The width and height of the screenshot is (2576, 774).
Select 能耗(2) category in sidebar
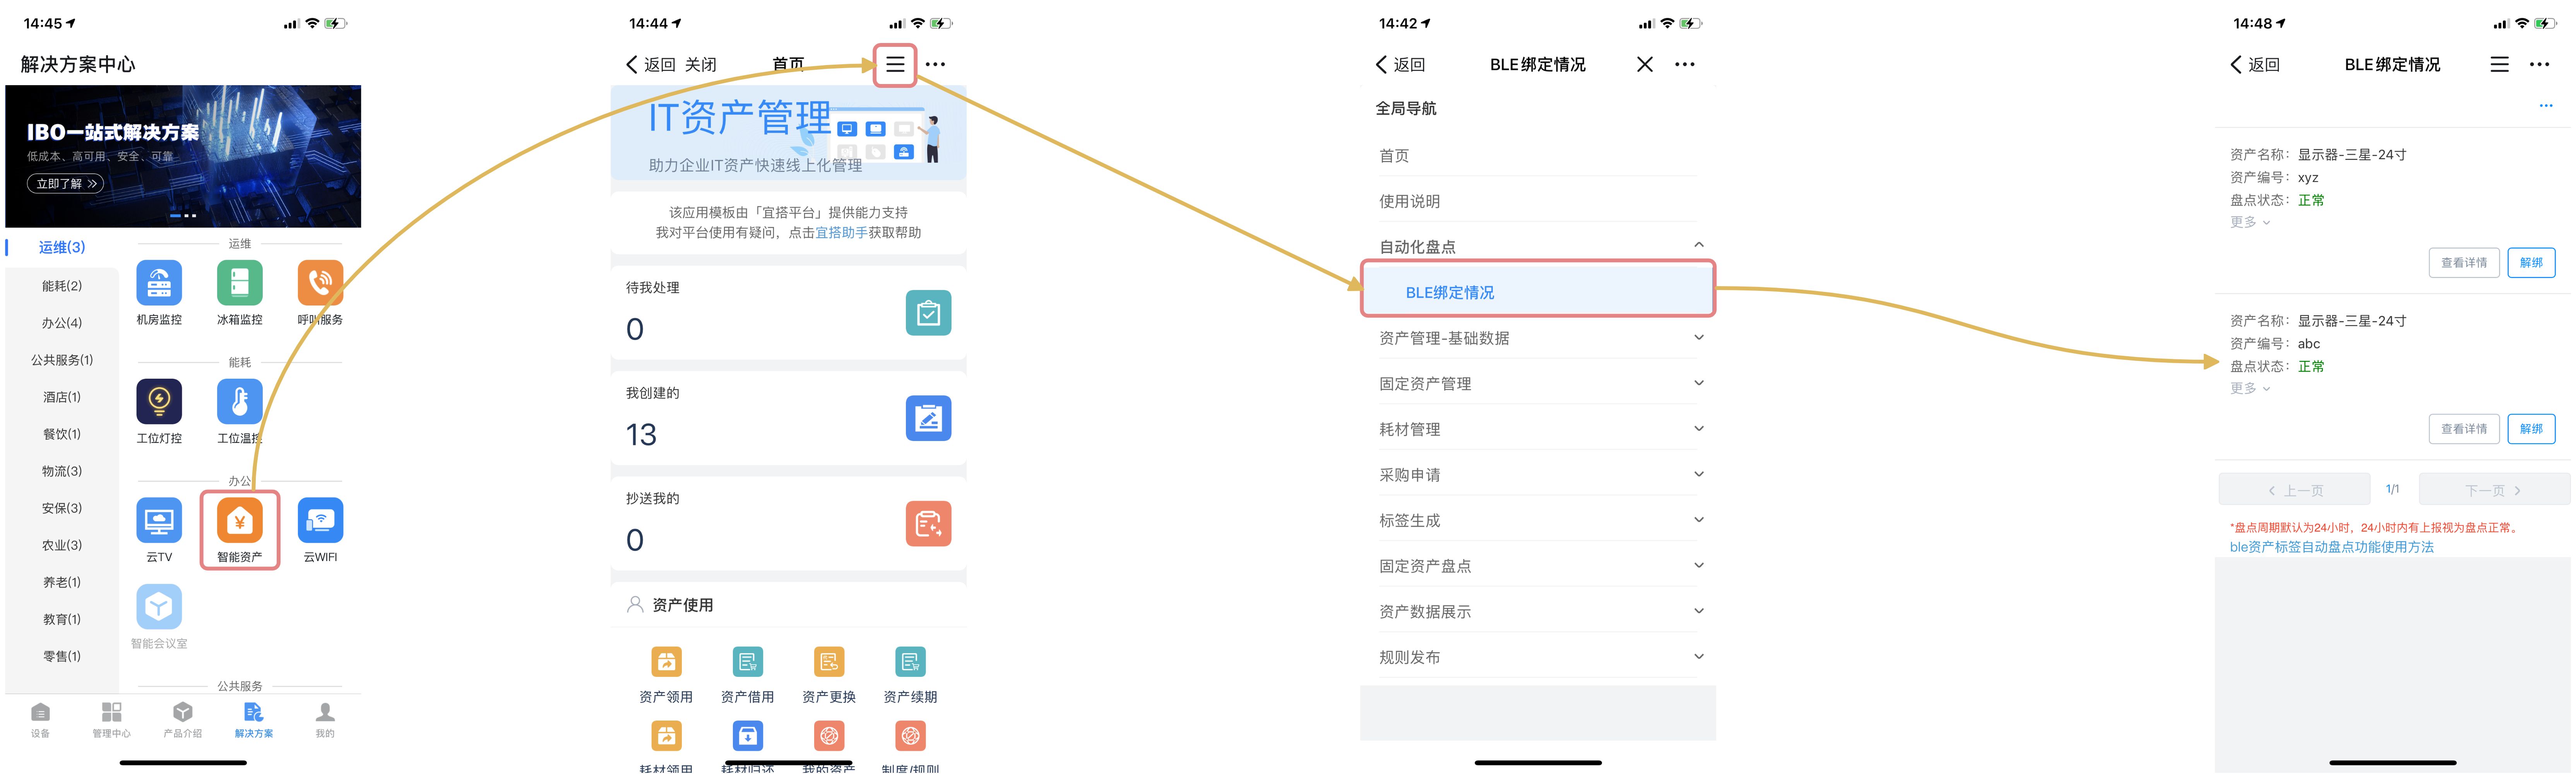(x=62, y=286)
